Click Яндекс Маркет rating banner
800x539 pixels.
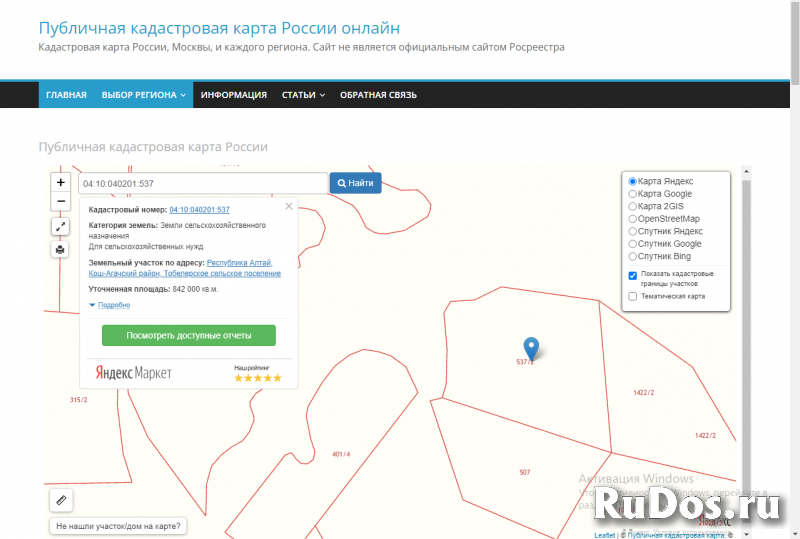click(x=189, y=373)
